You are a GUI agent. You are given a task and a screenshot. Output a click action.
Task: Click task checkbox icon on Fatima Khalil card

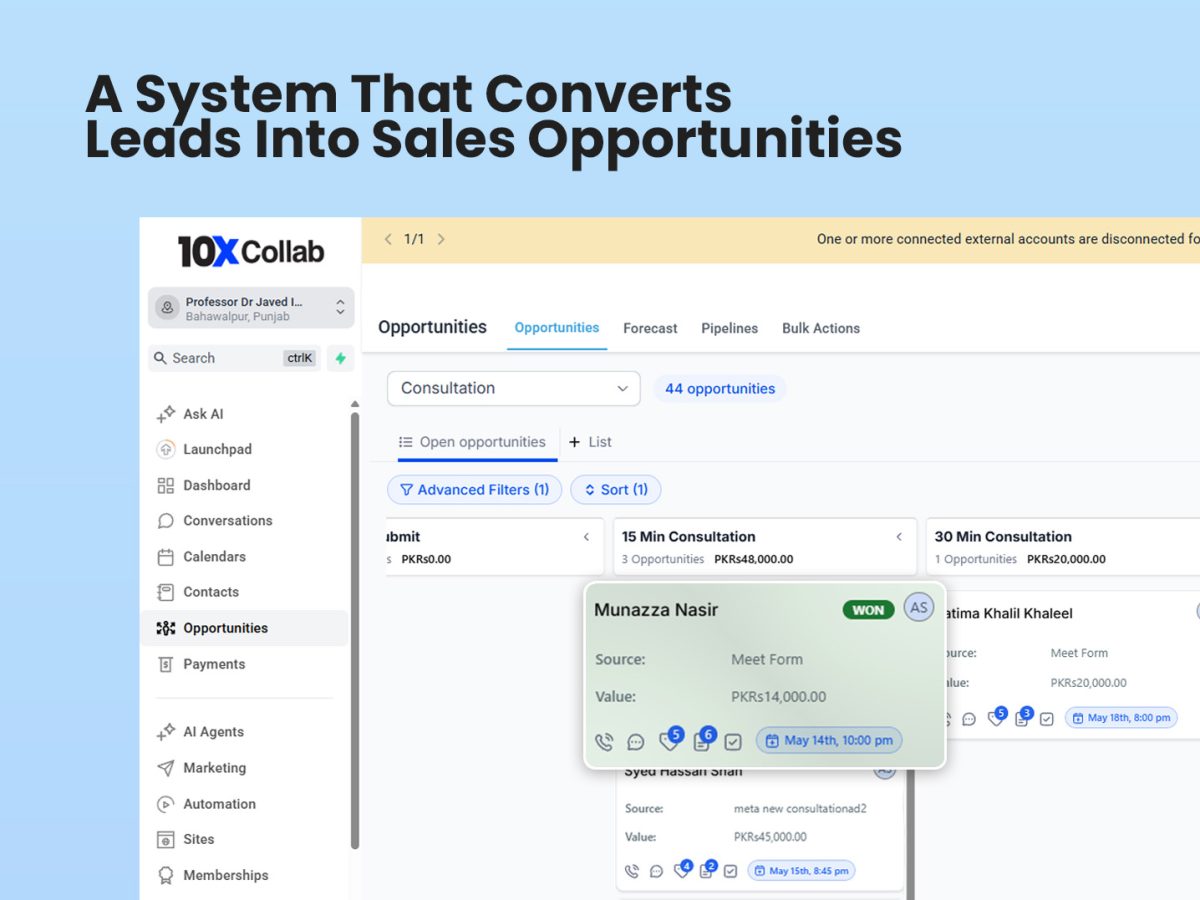click(1047, 719)
